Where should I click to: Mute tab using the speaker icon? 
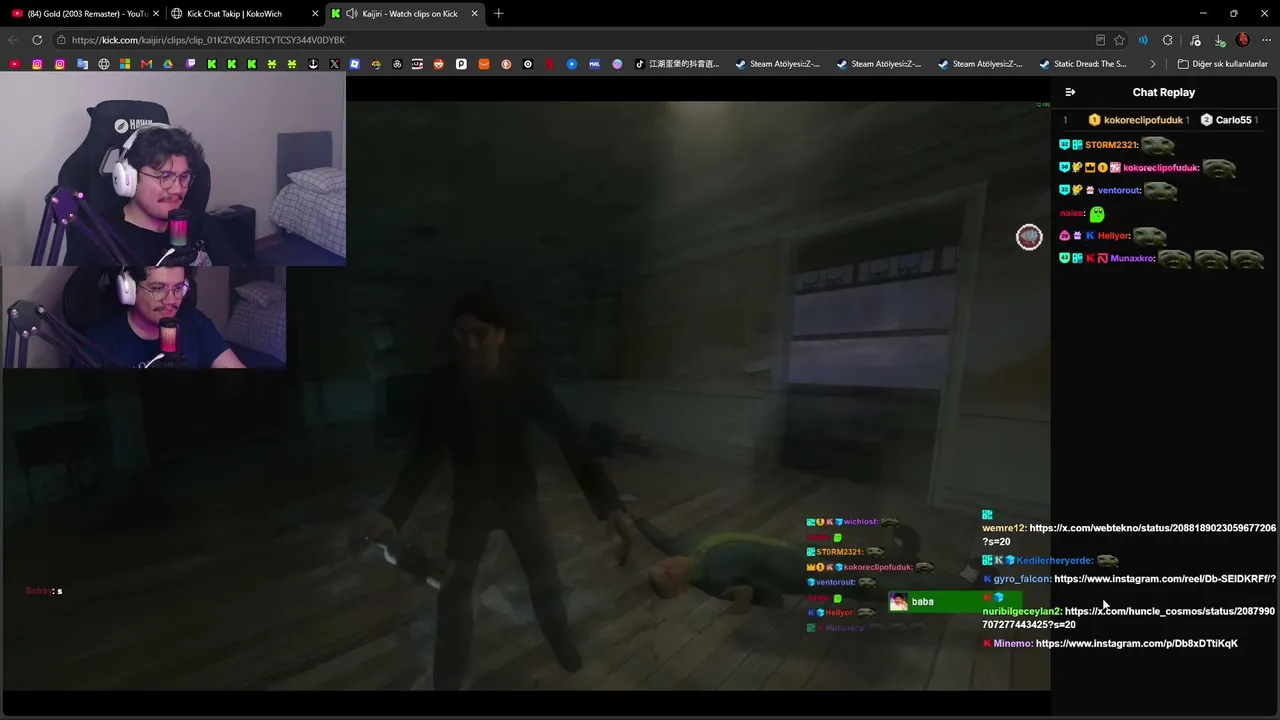coord(351,13)
